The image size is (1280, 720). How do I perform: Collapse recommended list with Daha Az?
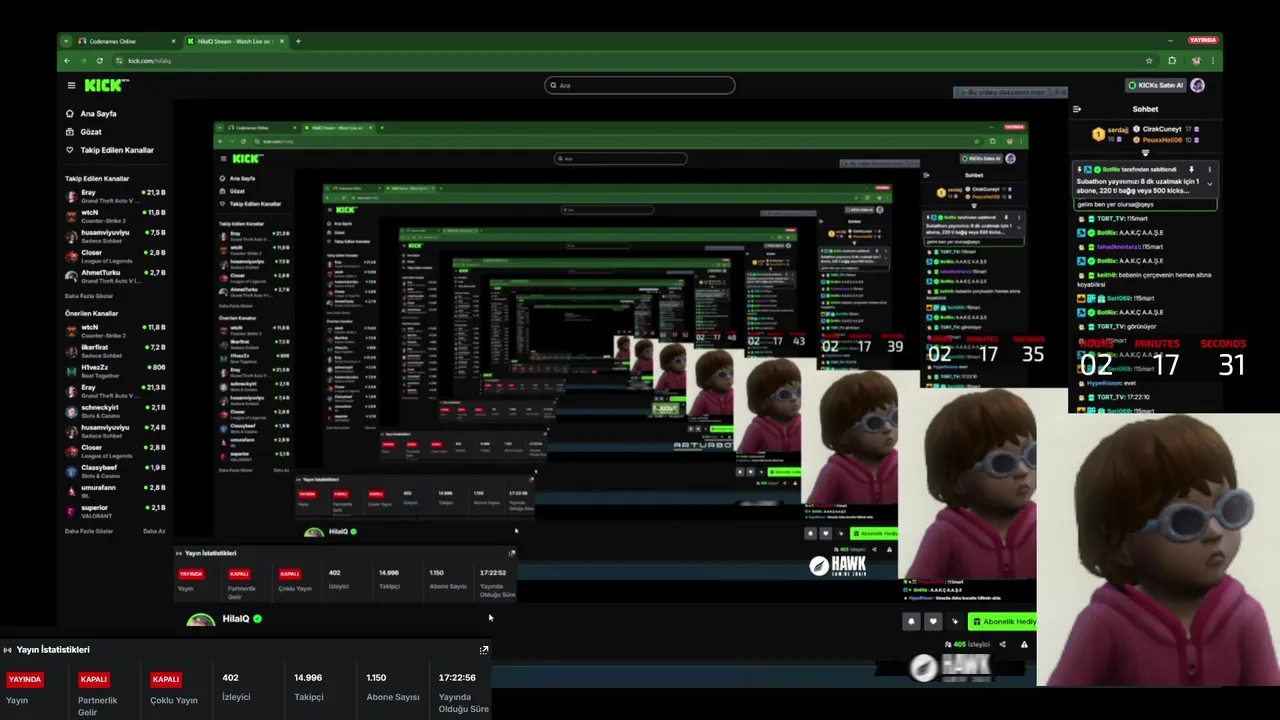click(154, 531)
